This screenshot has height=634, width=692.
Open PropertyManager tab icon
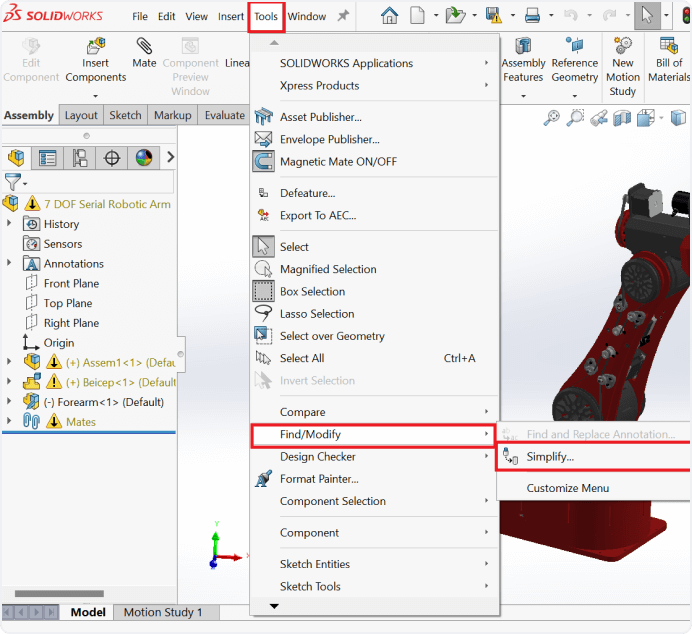pyautogui.click(x=47, y=158)
